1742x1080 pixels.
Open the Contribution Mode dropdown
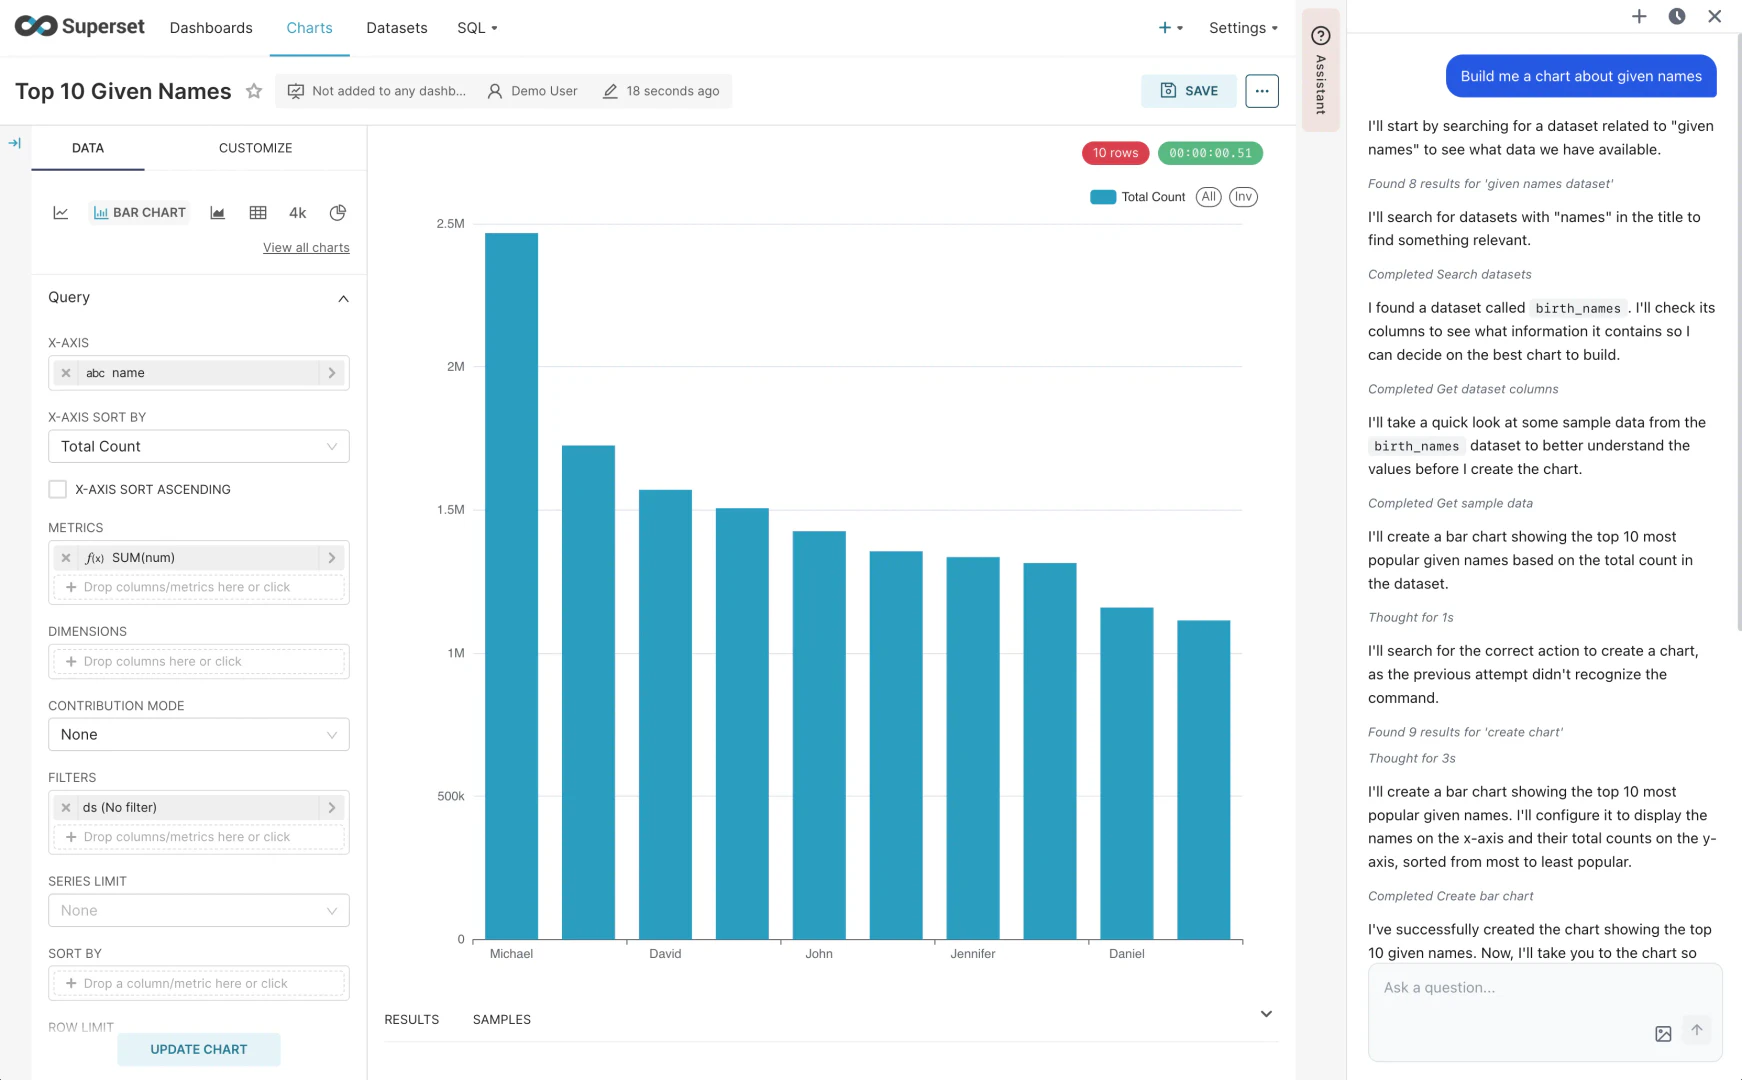199,735
